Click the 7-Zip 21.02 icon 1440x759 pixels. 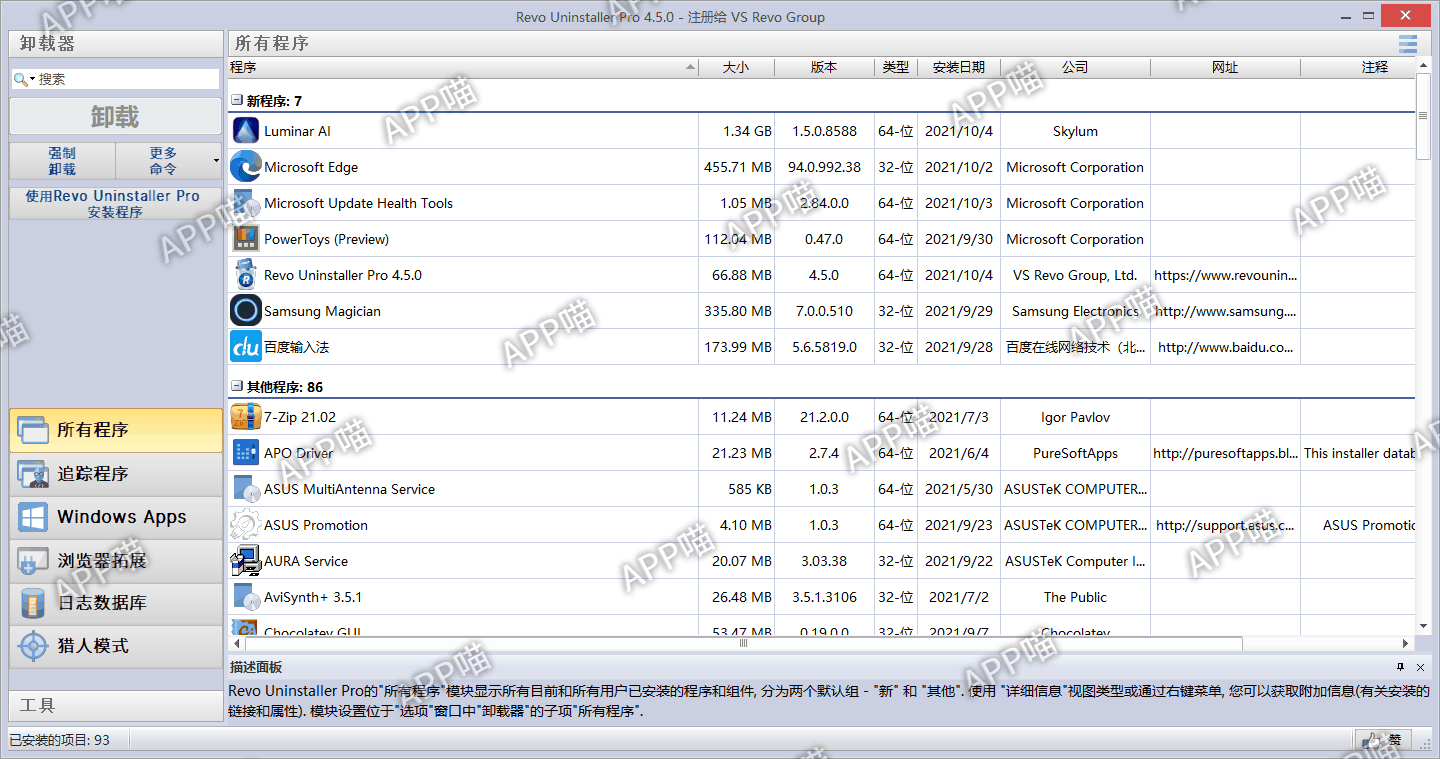coord(245,417)
